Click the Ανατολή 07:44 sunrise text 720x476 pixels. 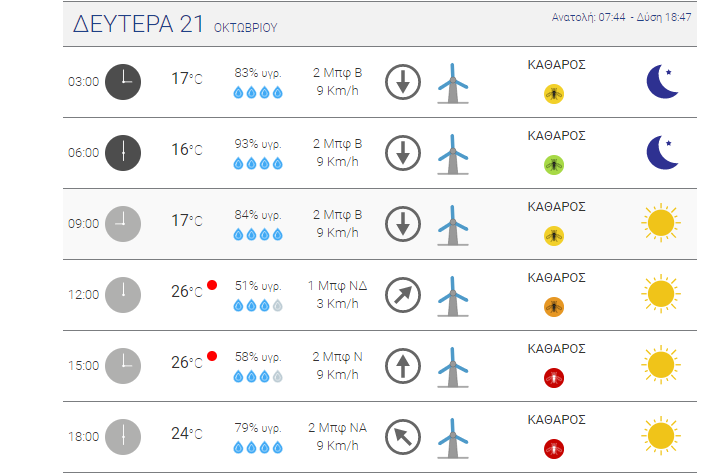coord(588,17)
